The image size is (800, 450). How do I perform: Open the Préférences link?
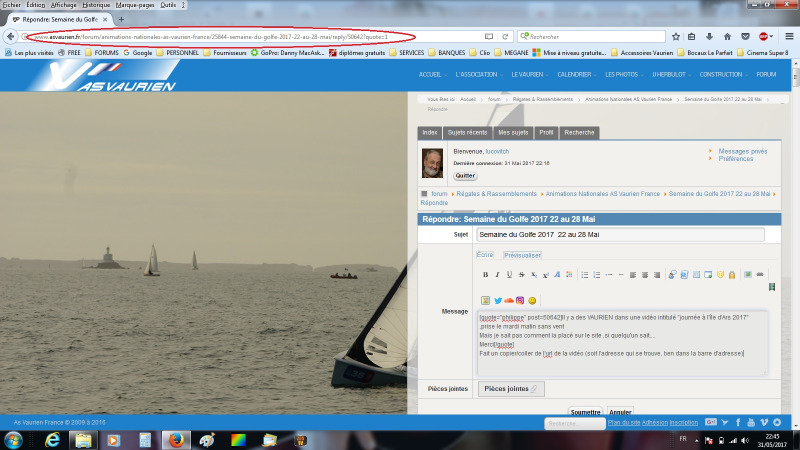[x=736, y=159]
